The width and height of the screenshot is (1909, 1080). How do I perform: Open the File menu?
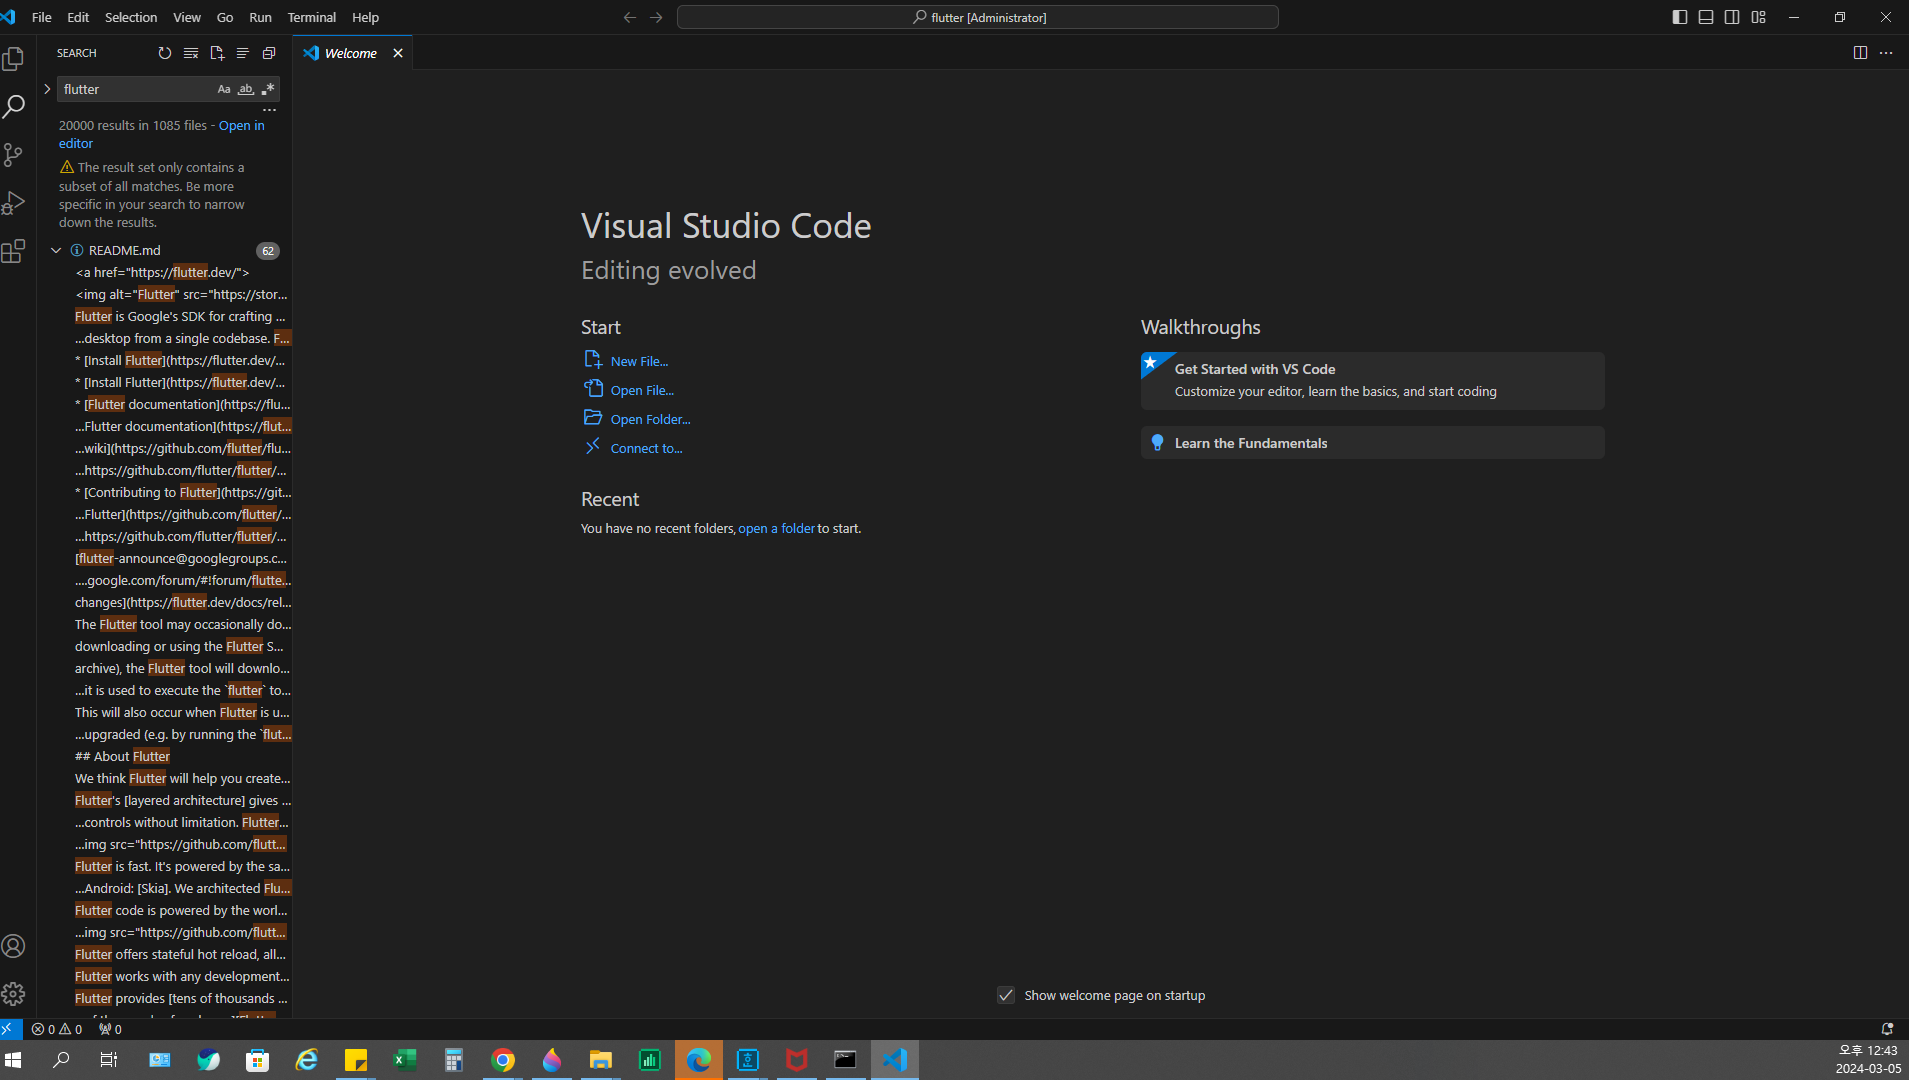42,17
